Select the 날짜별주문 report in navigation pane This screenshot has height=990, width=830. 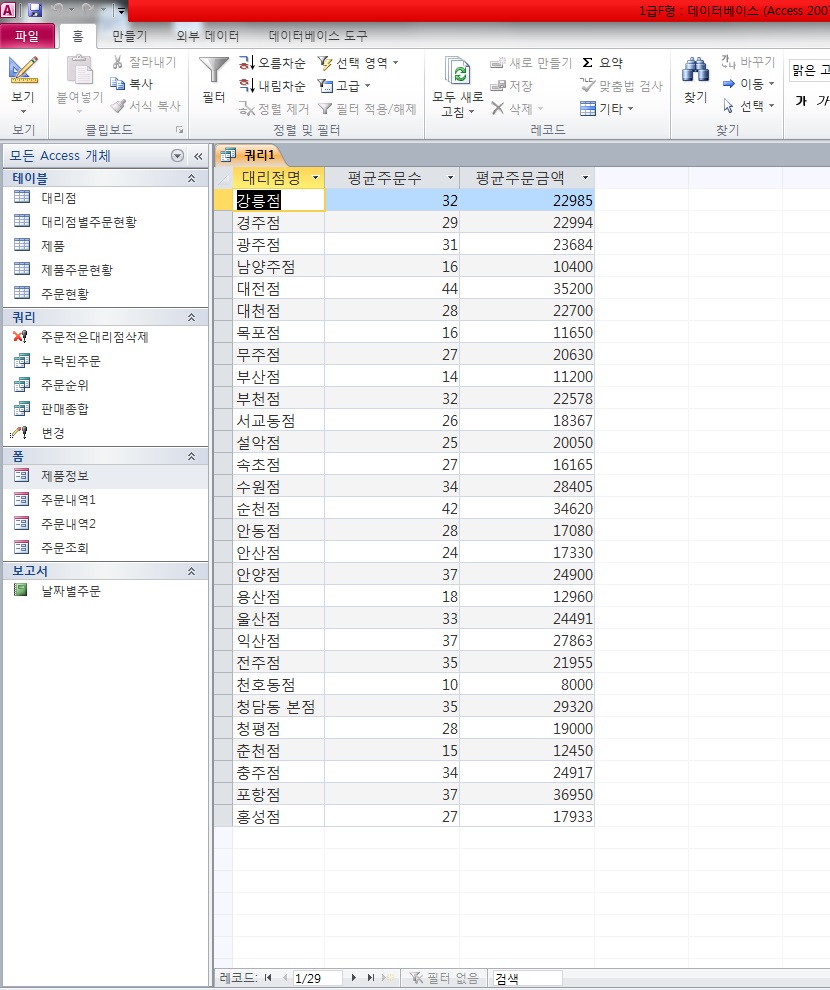point(71,591)
